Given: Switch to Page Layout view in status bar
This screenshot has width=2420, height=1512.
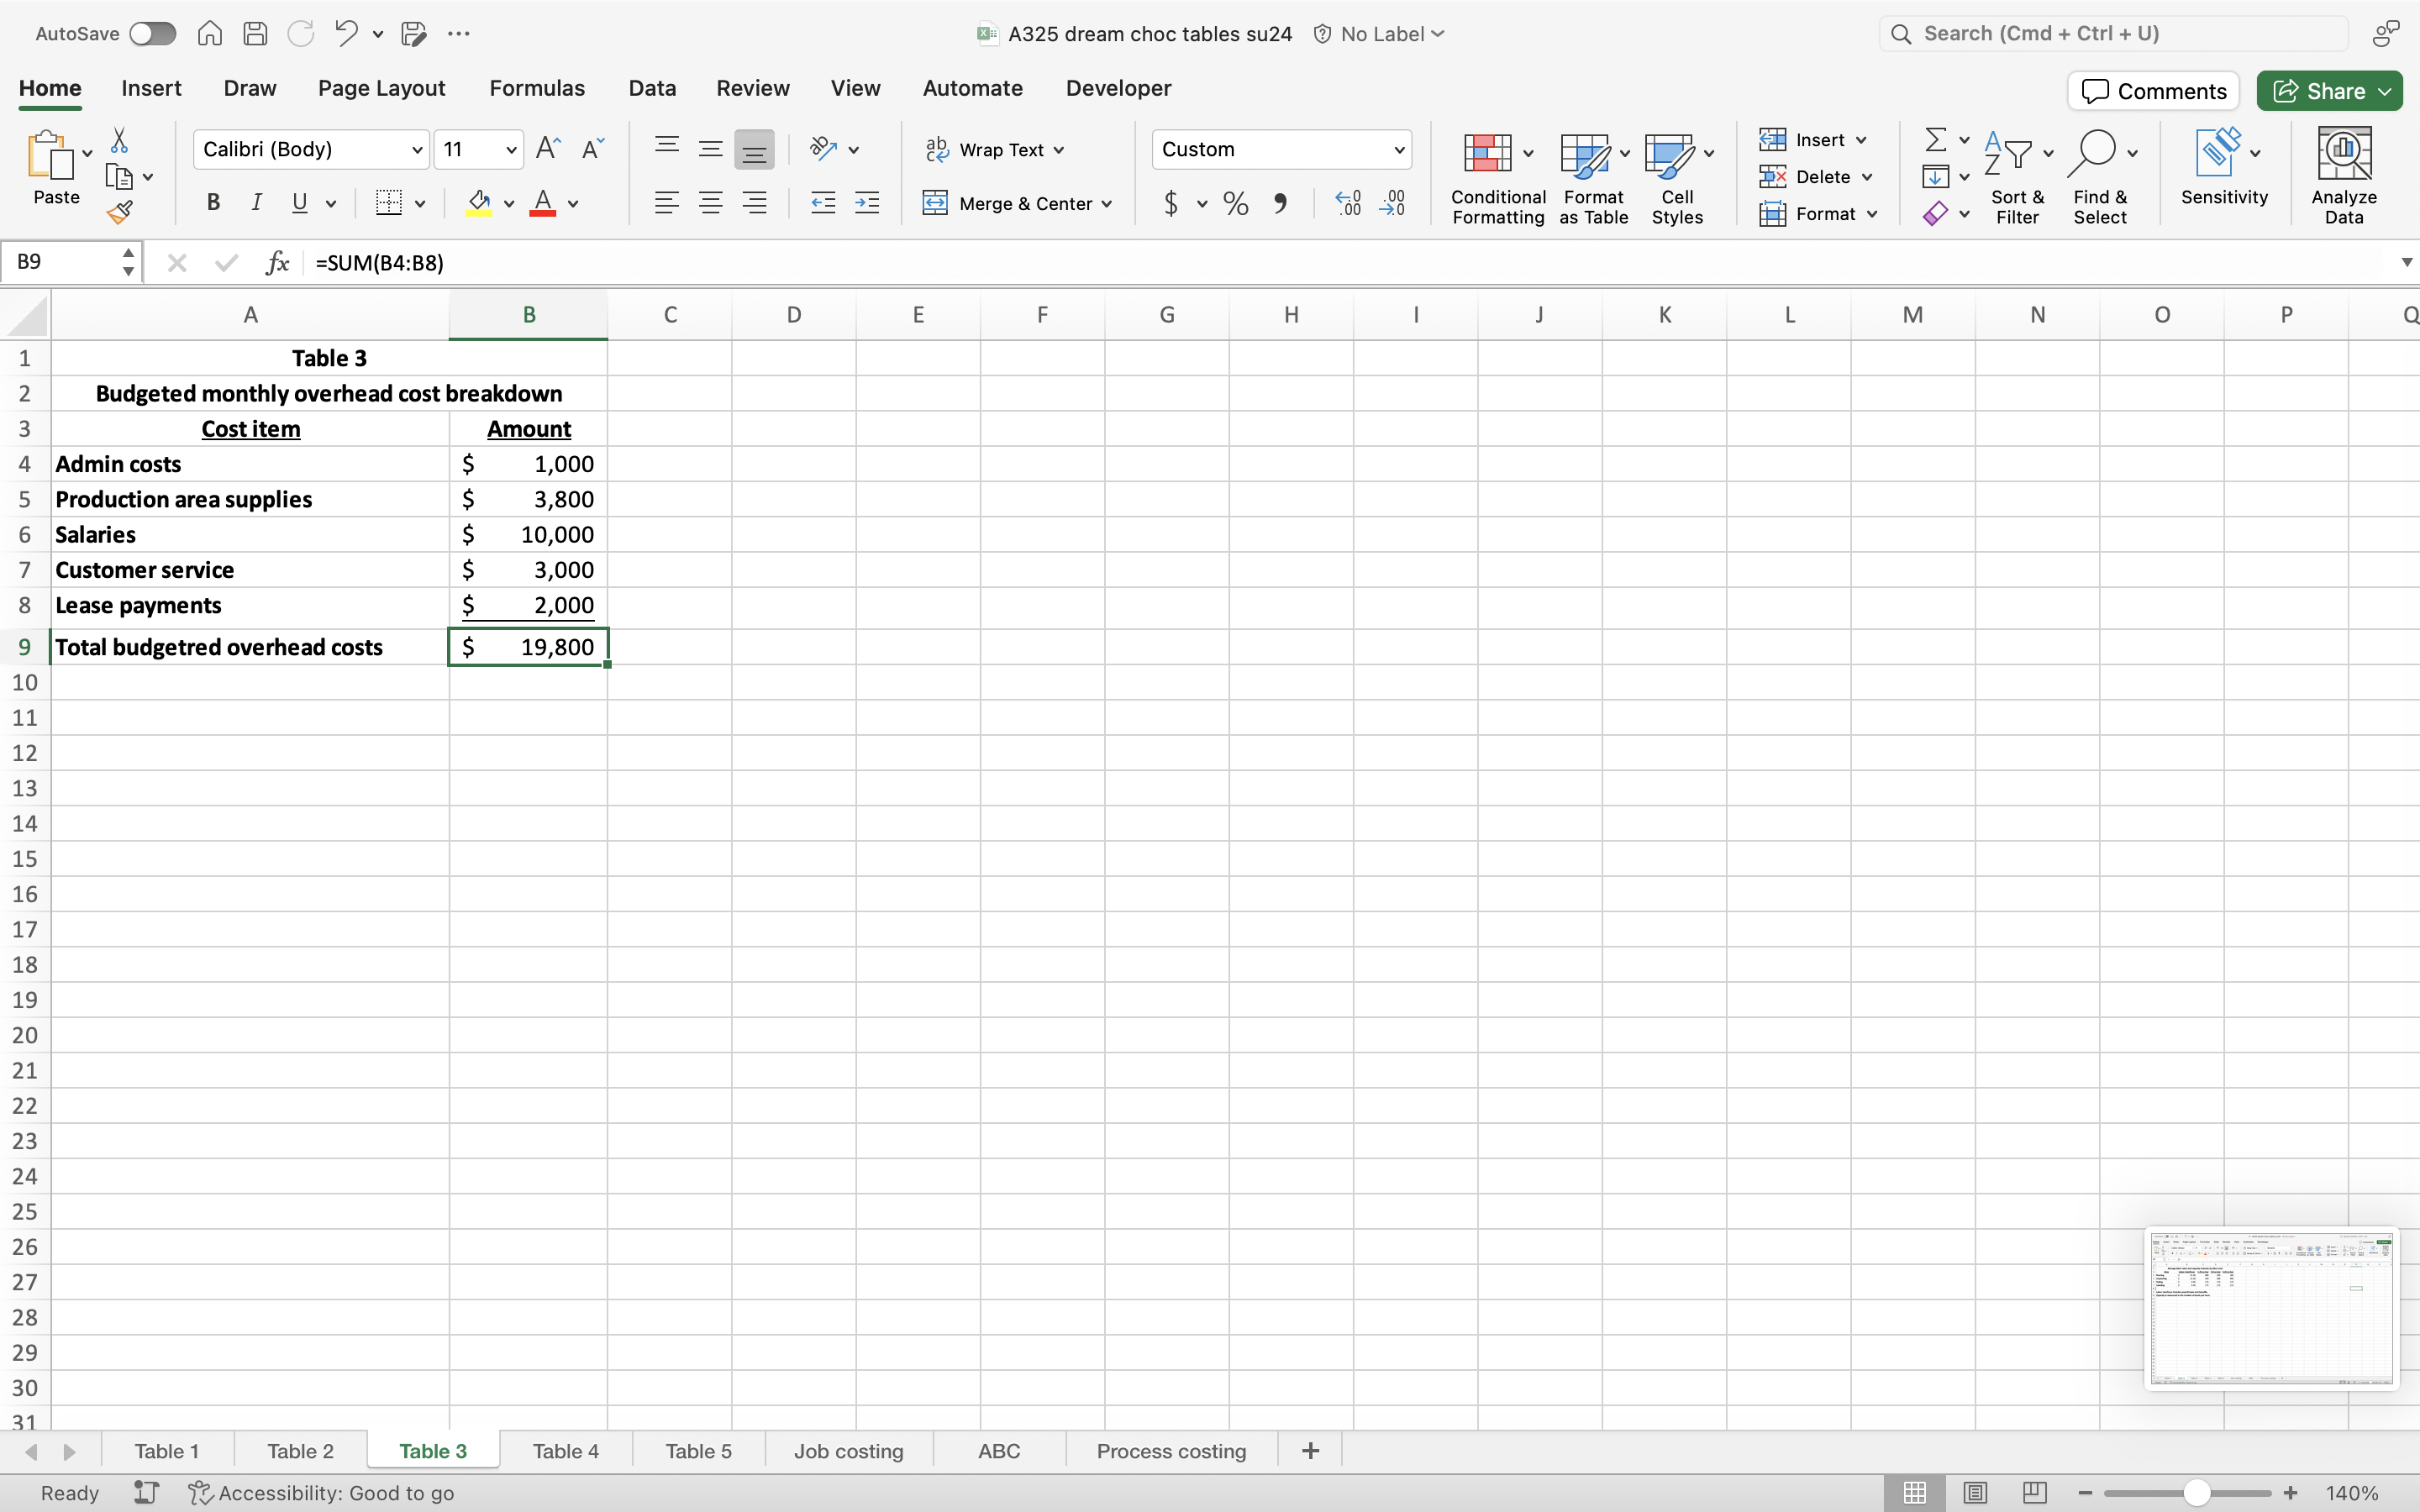Looking at the screenshot, I should [x=1974, y=1493].
